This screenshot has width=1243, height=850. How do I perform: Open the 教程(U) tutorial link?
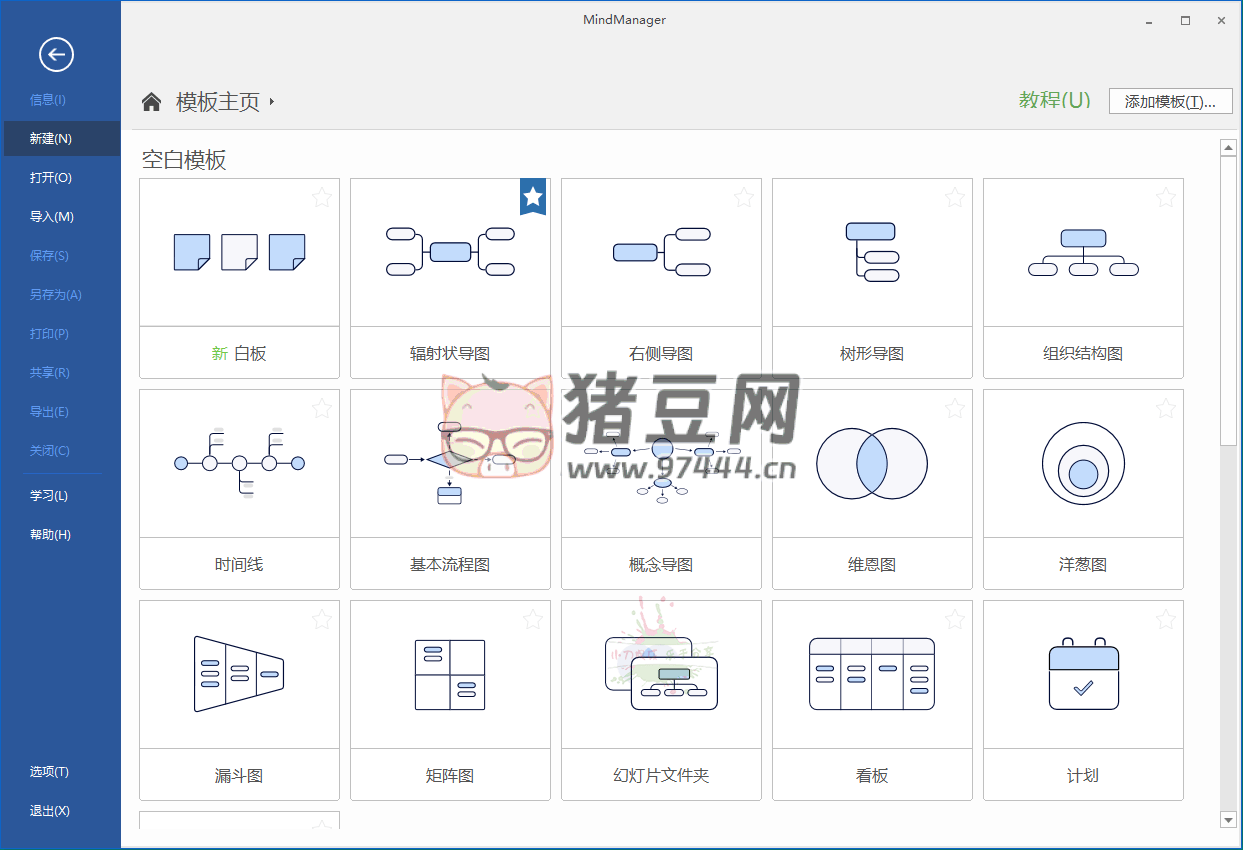click(1054, 100)
